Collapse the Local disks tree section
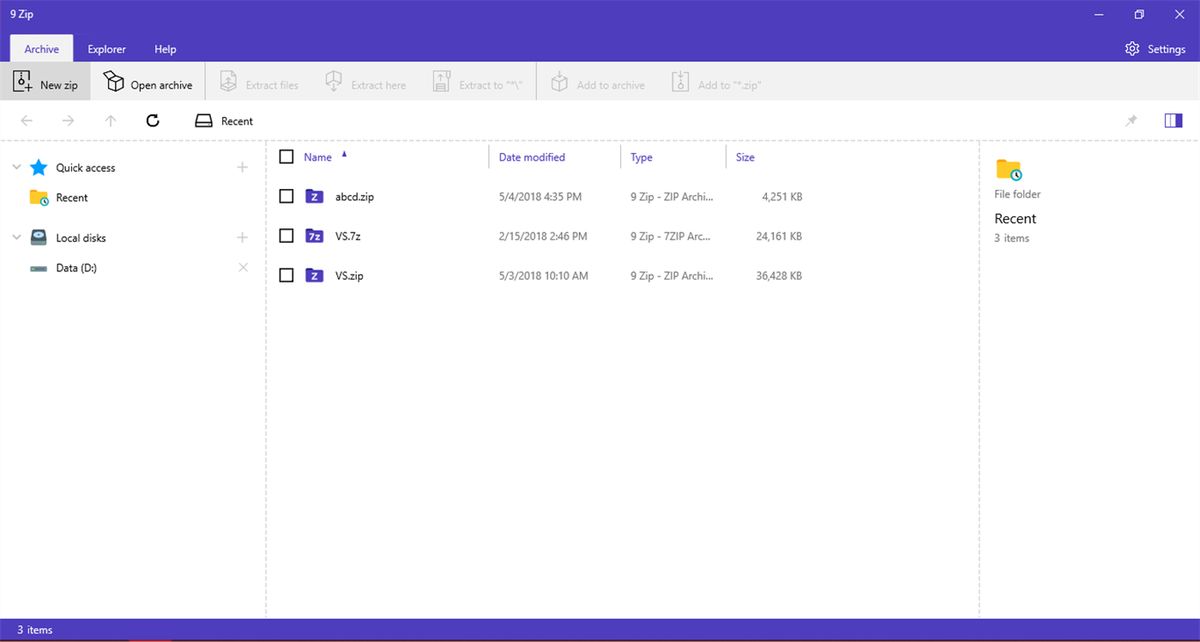The height and width of the screenshot is (642, 1200). 16,238
